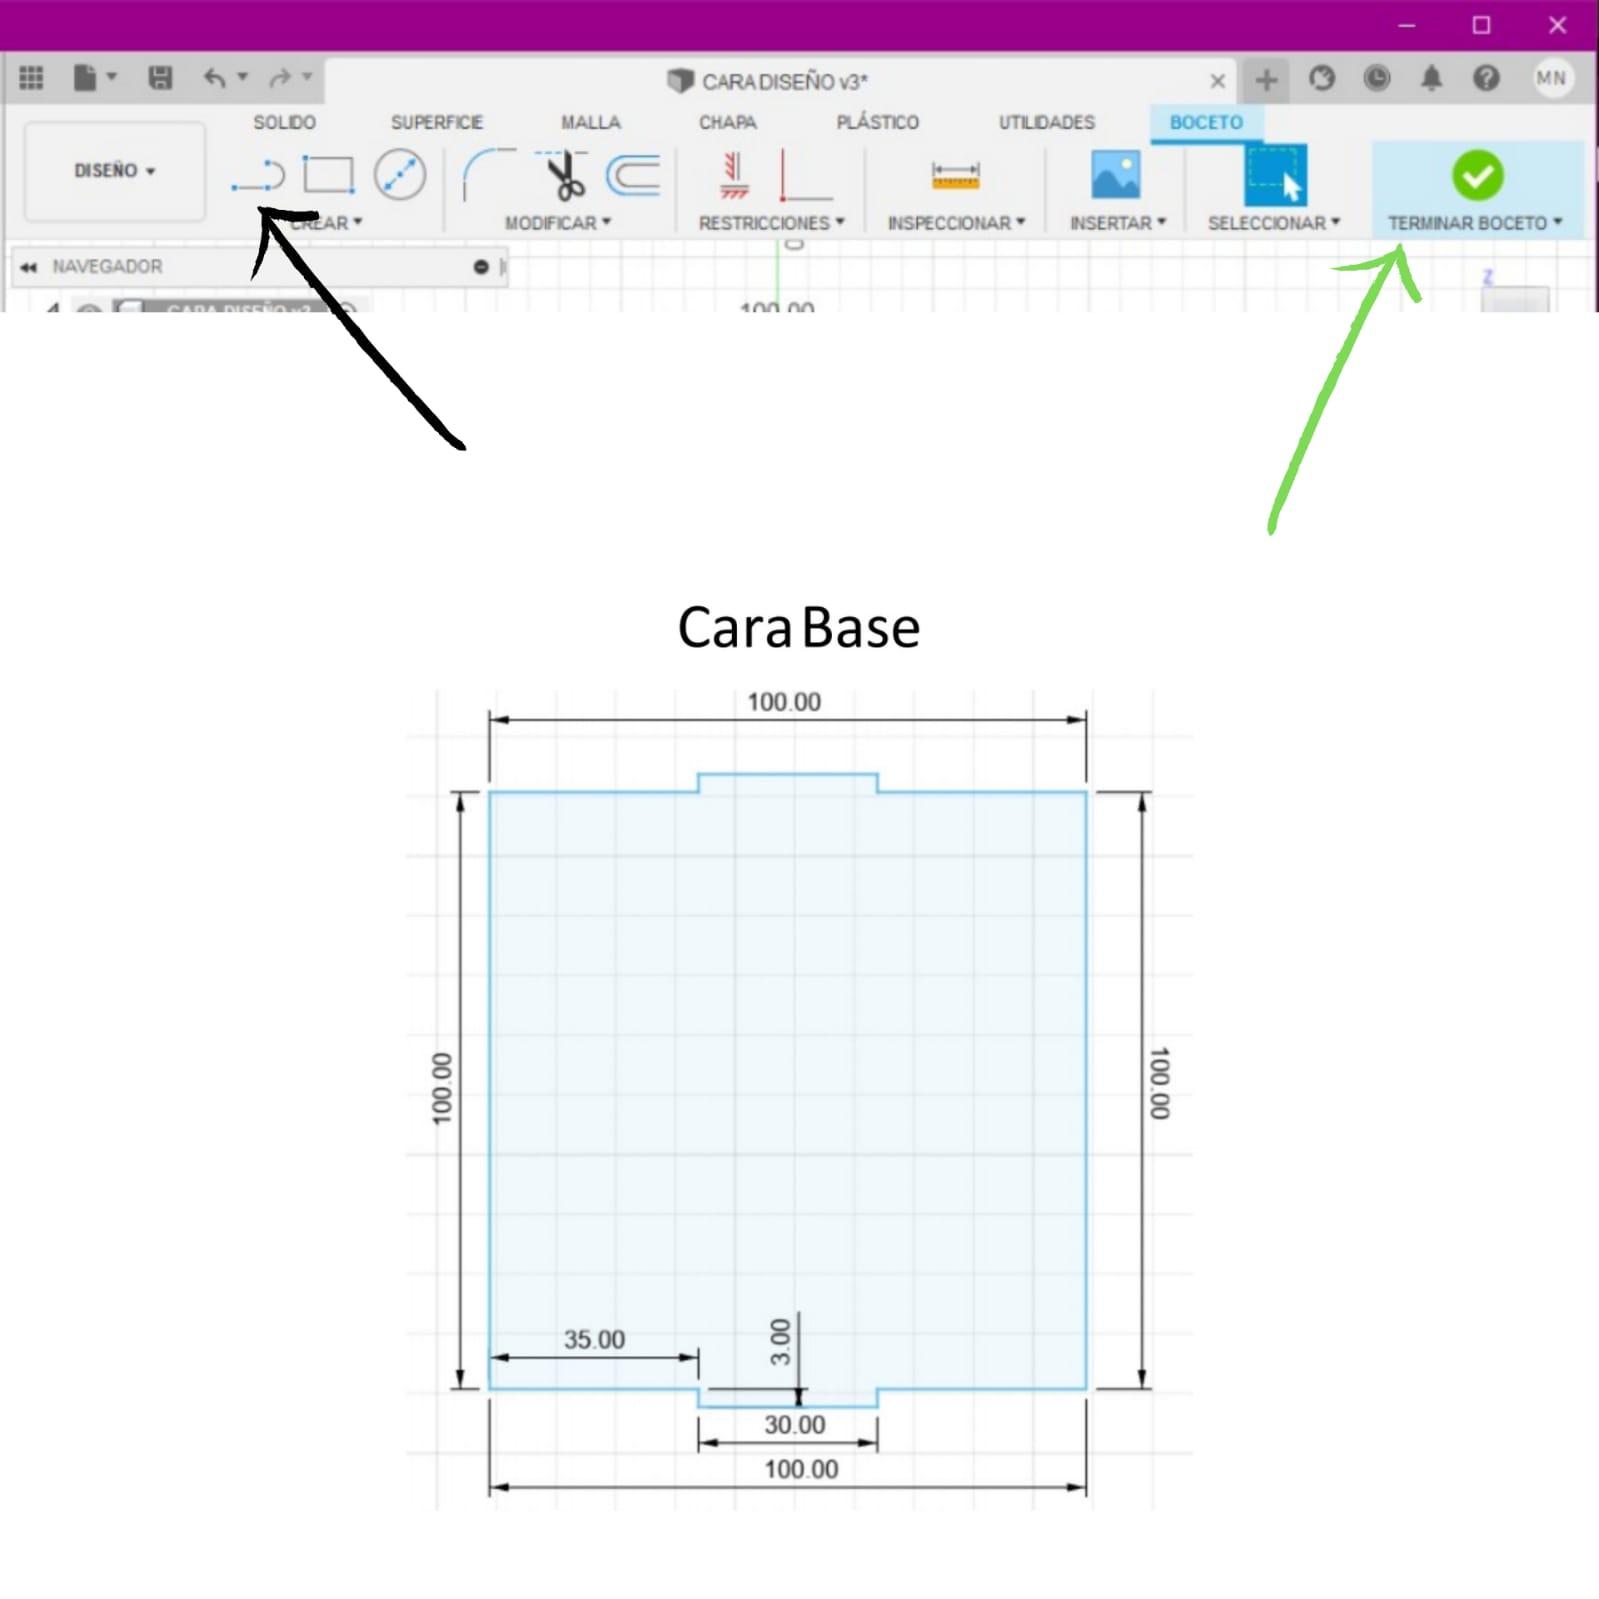Switch to the PLÁSTICO tab
This screenshot has width=1599, height=1599.
[x=877, y=122]
